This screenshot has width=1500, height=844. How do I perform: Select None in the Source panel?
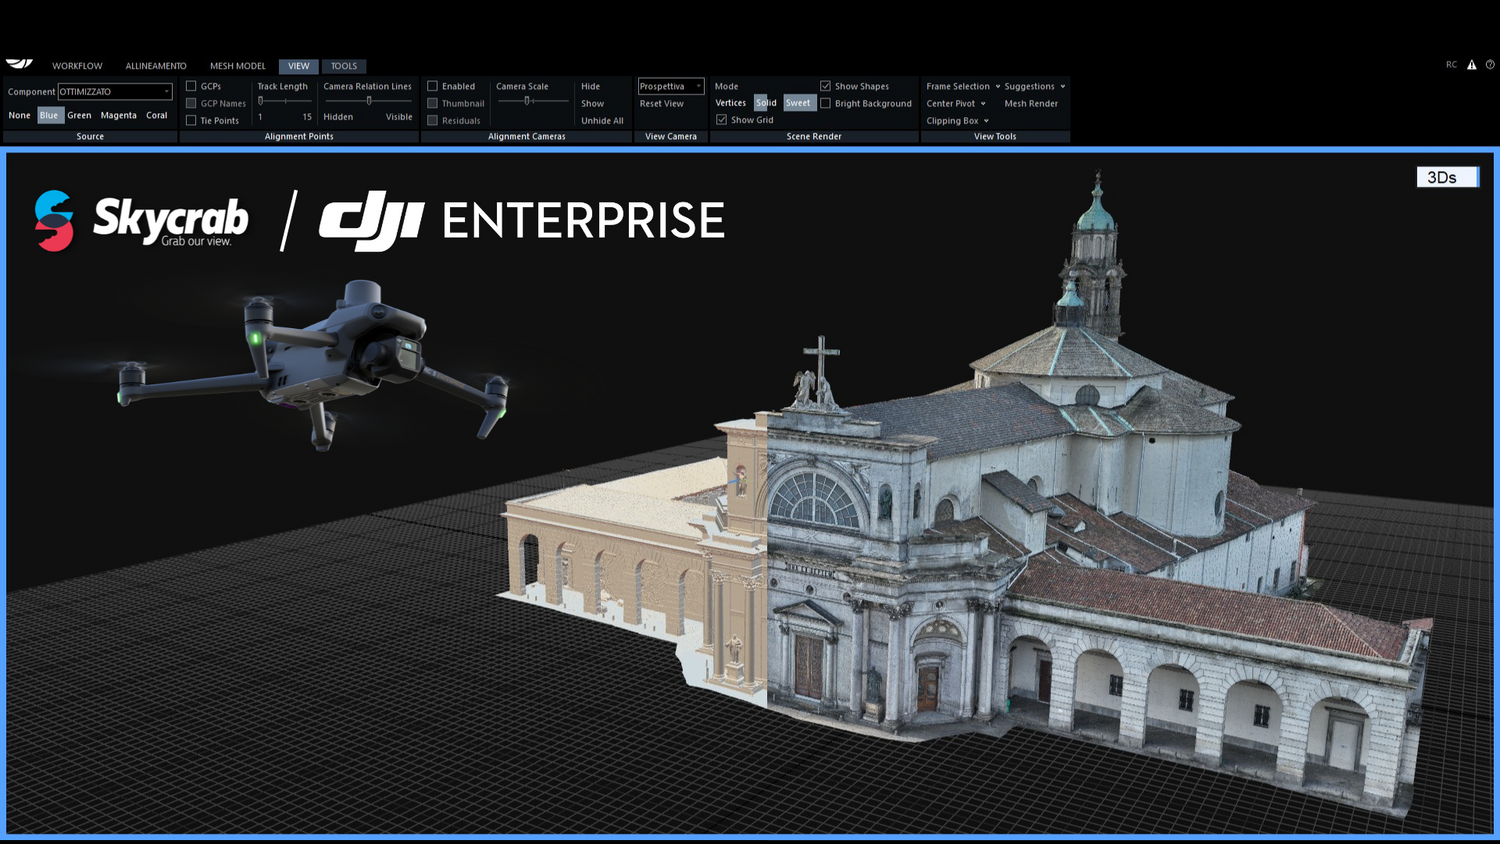click(x=18, y=114)
